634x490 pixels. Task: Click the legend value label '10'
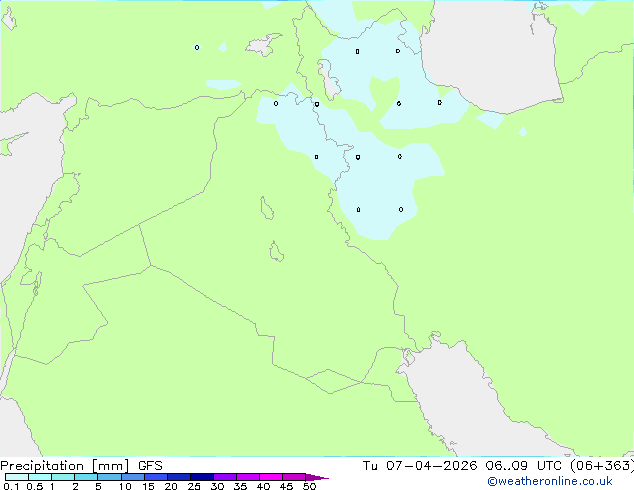click(125, 486)
